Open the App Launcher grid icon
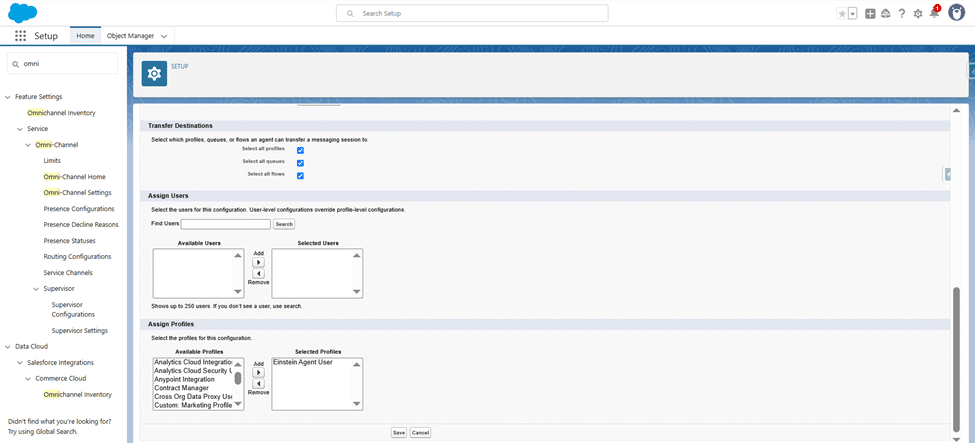 [21, 36]
